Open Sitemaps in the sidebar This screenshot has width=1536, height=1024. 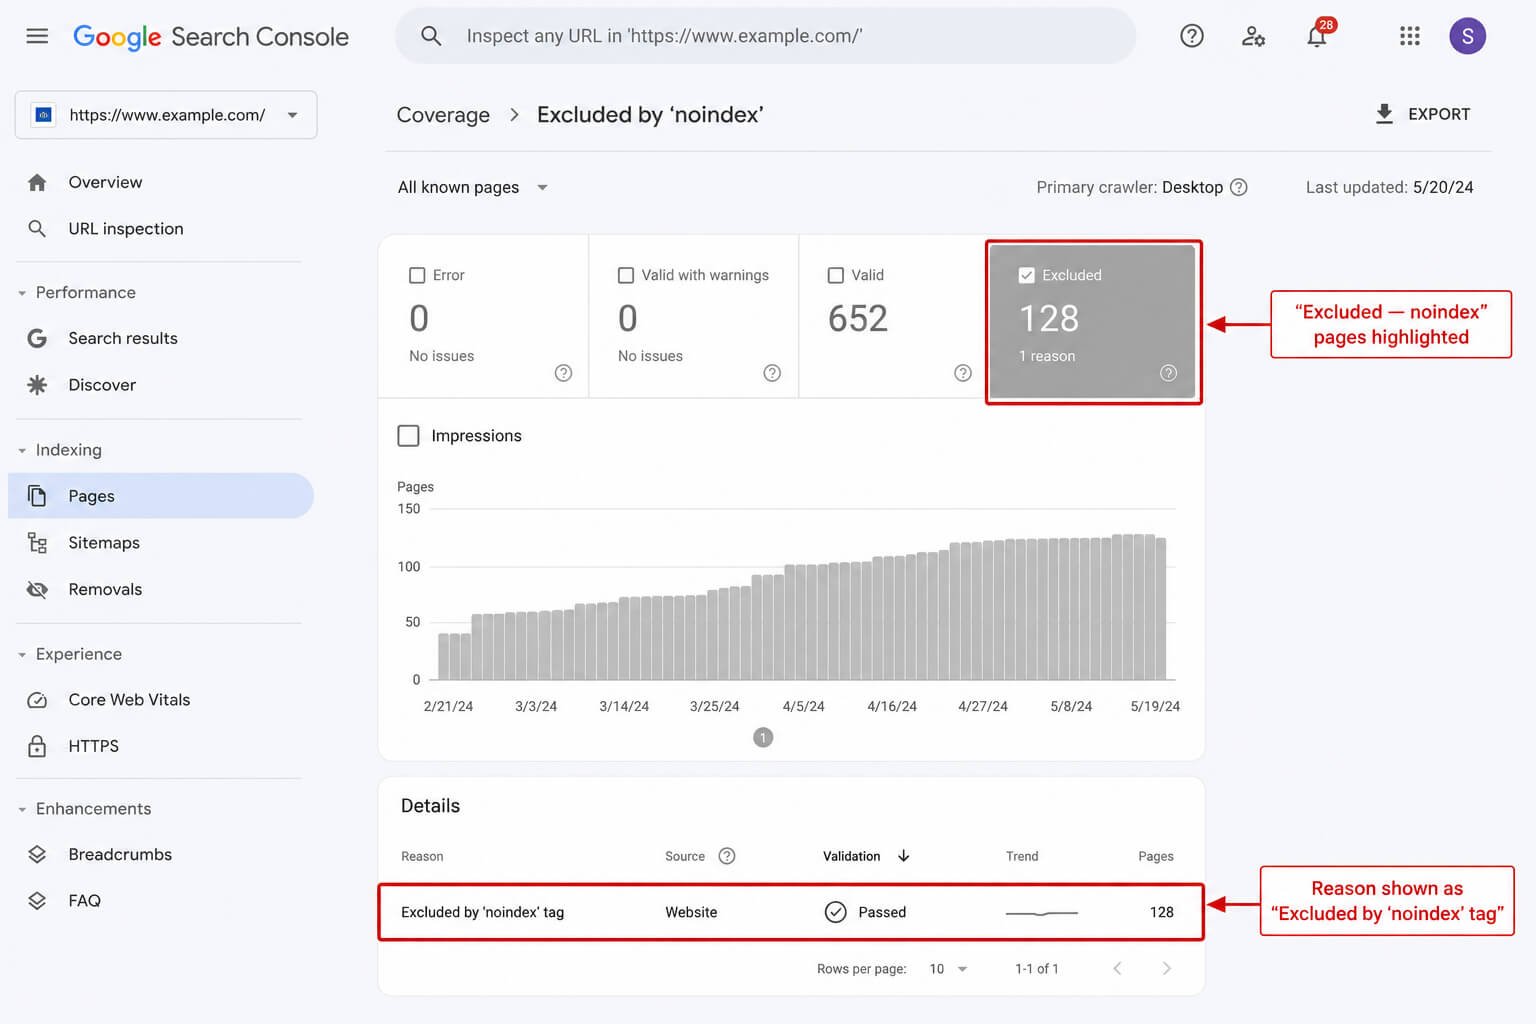coord(104,542)
